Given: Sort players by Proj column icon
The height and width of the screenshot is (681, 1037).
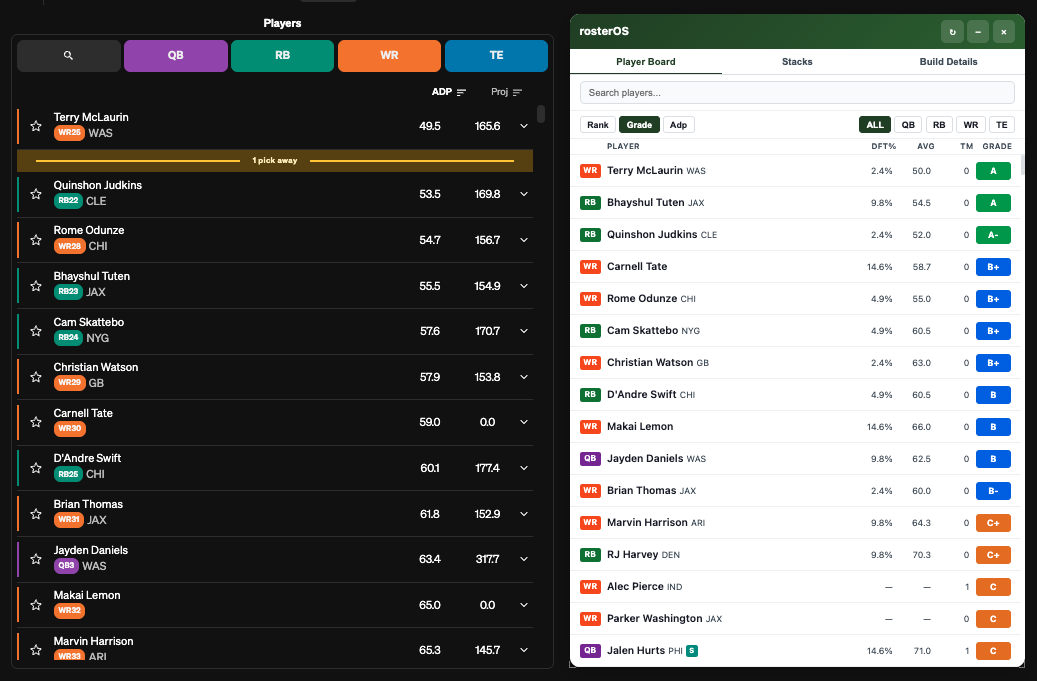Looking at the screenshot, I should pos(517,92).
